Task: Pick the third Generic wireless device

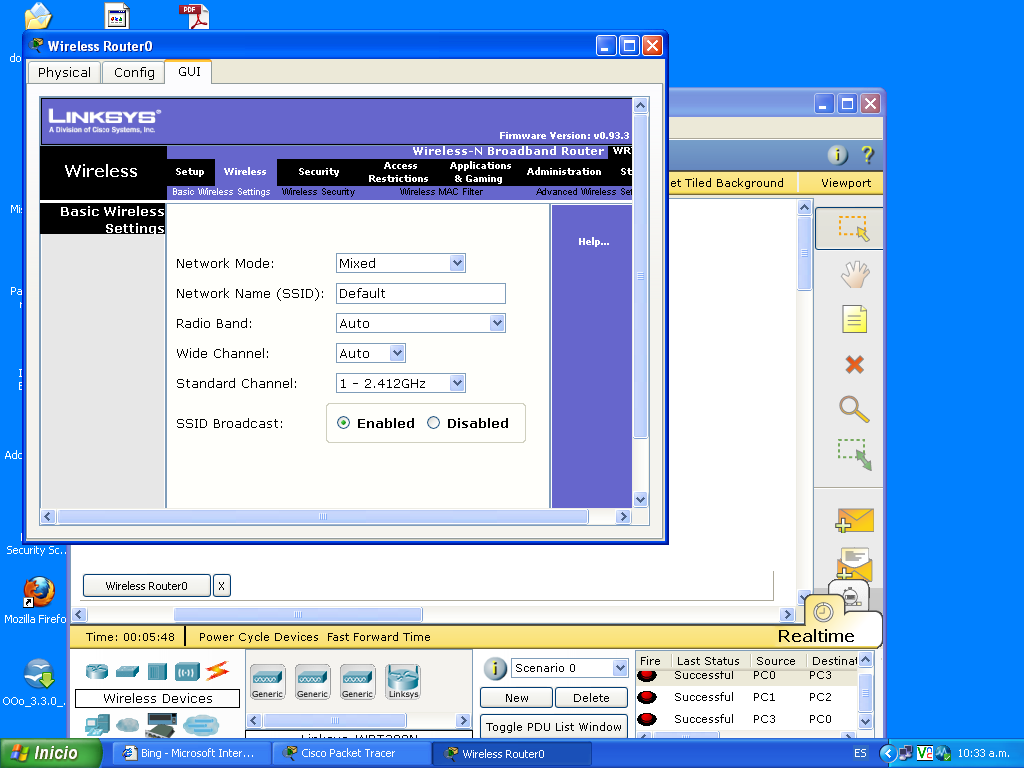Action: click(x=357, y=682)
